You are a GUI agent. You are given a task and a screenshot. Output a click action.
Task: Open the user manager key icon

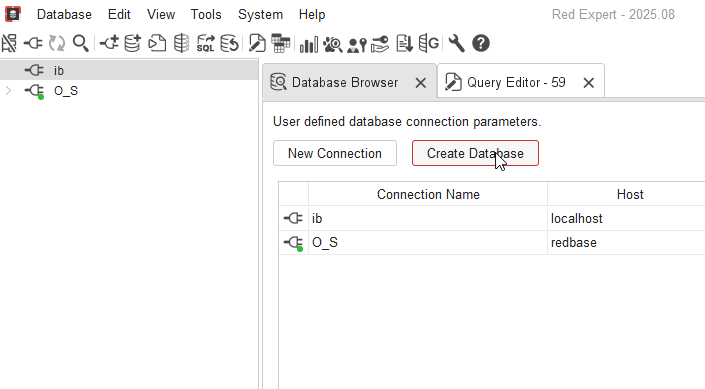(x=357, y=44)
